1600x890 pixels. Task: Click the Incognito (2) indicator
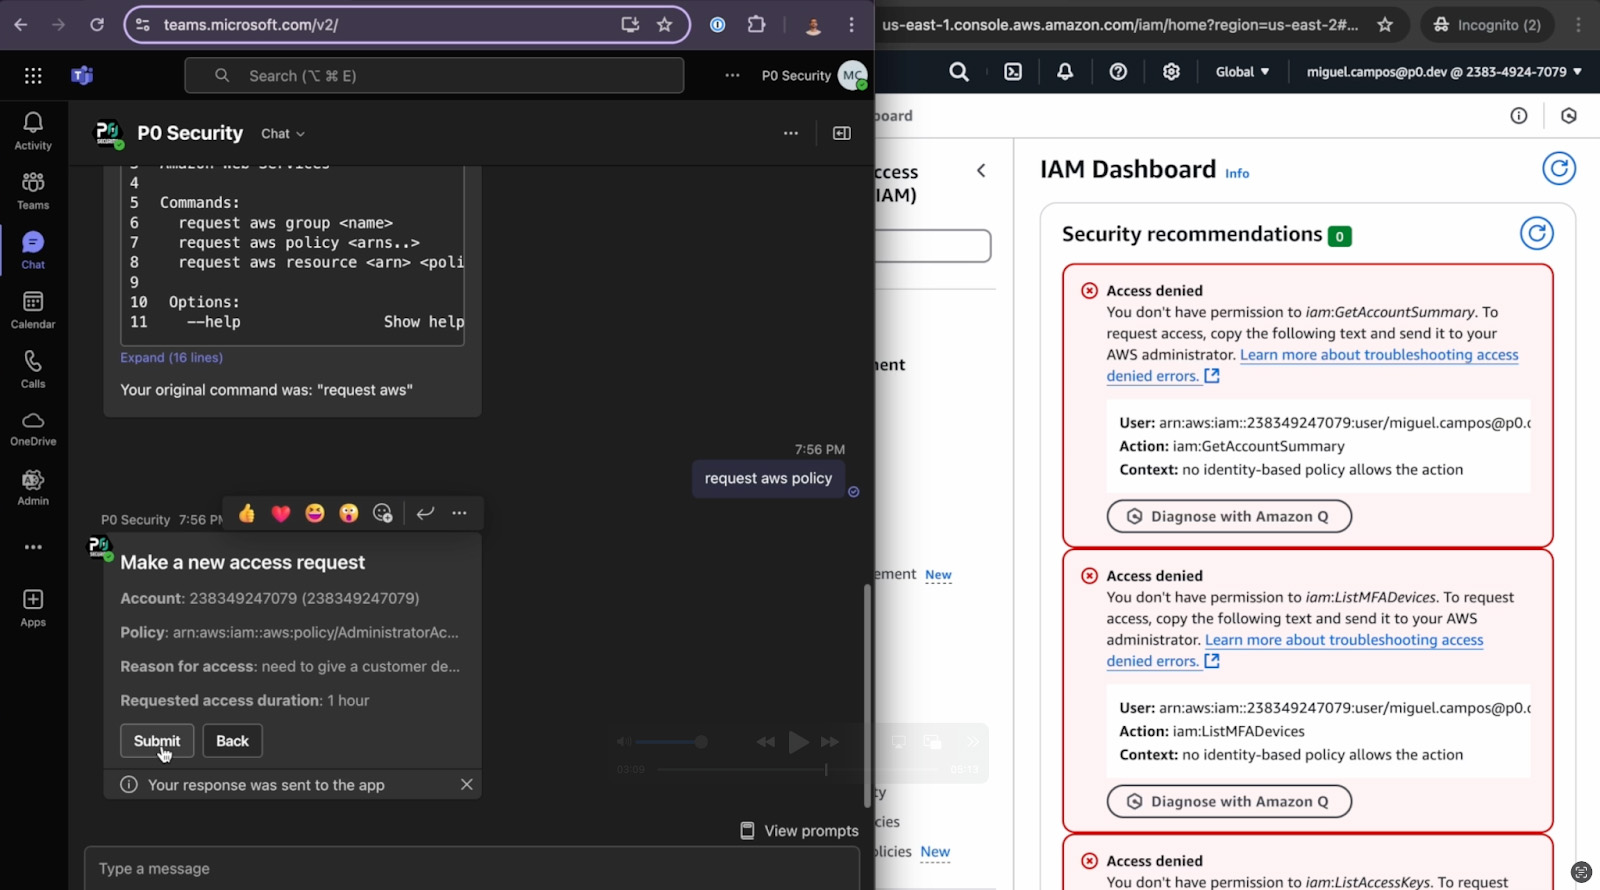point(1487,25)
